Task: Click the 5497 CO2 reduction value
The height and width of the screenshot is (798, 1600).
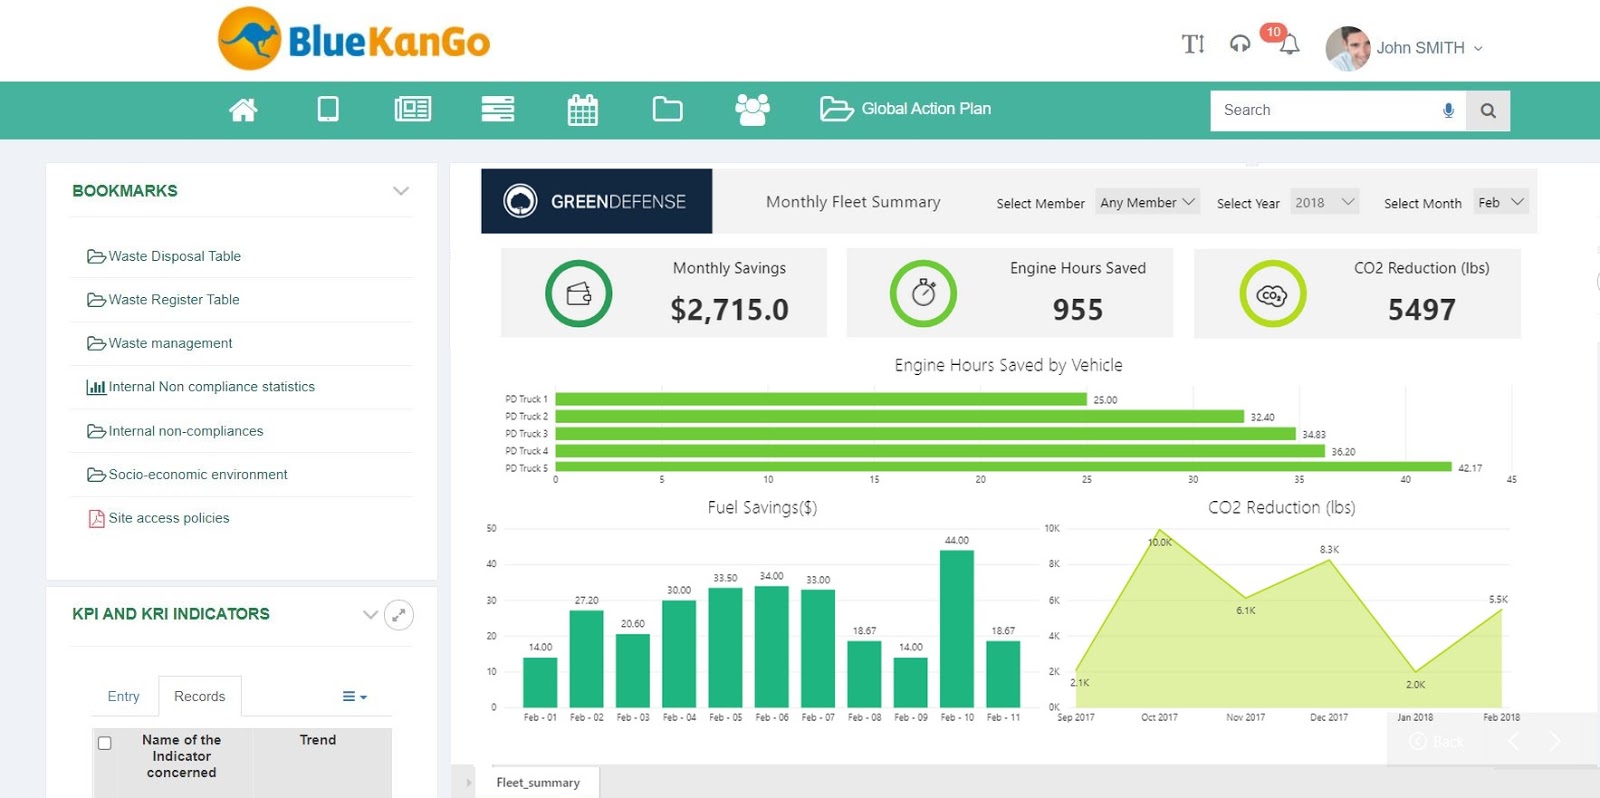Action: [x=1422, y=310]
